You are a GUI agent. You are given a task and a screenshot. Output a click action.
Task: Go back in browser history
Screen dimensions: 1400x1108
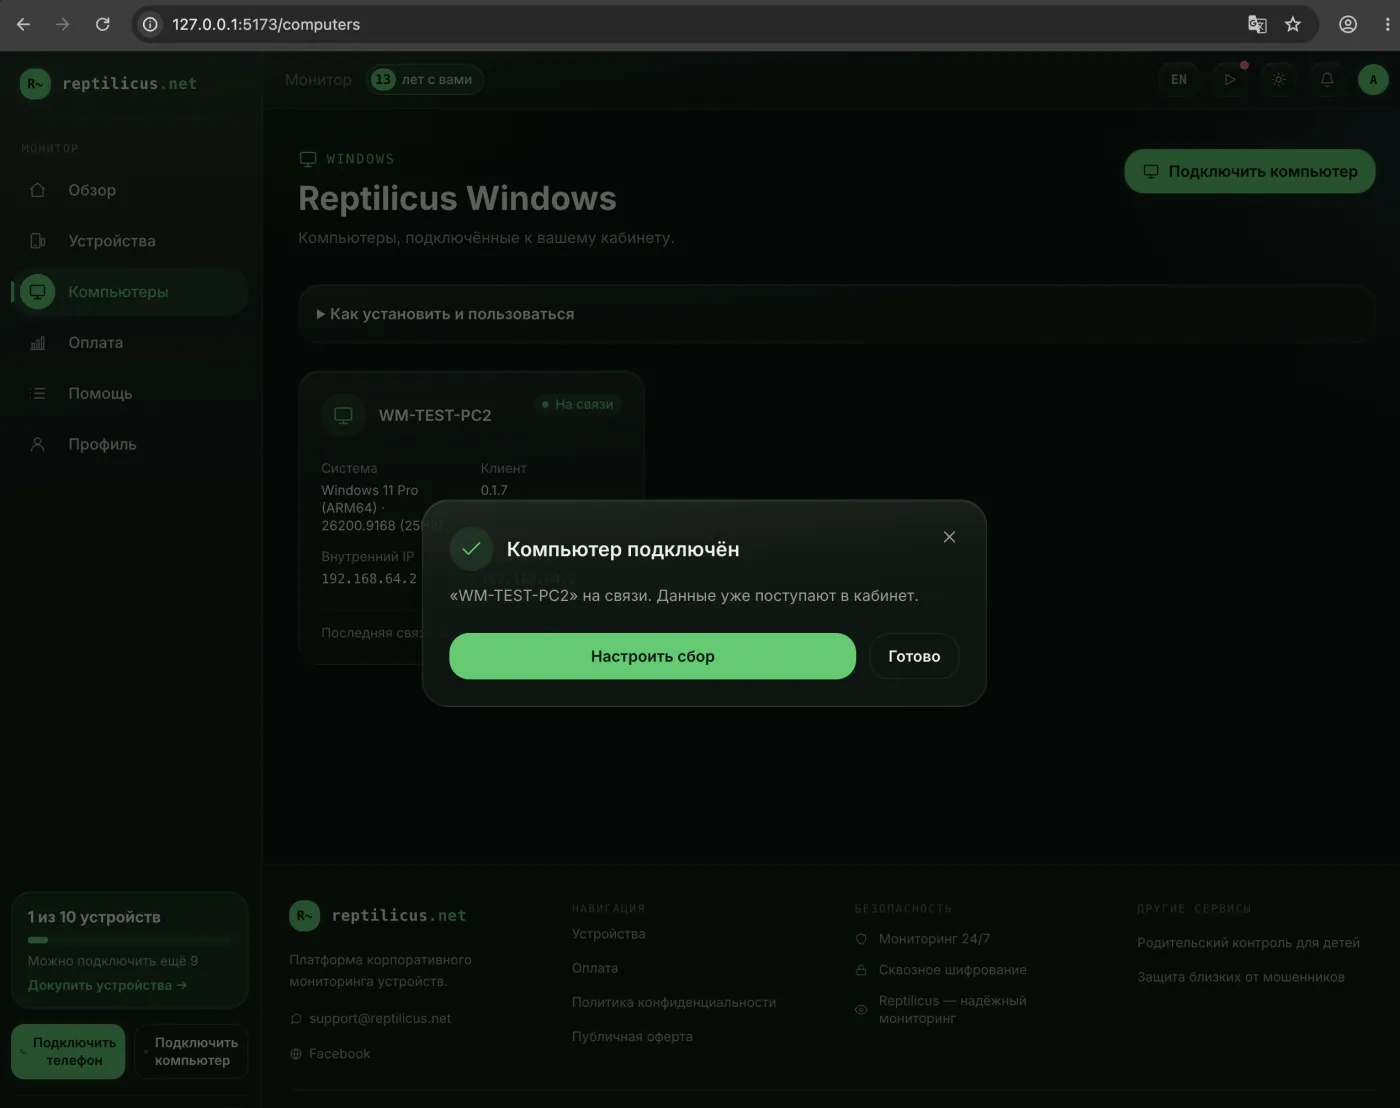point(24,24)
